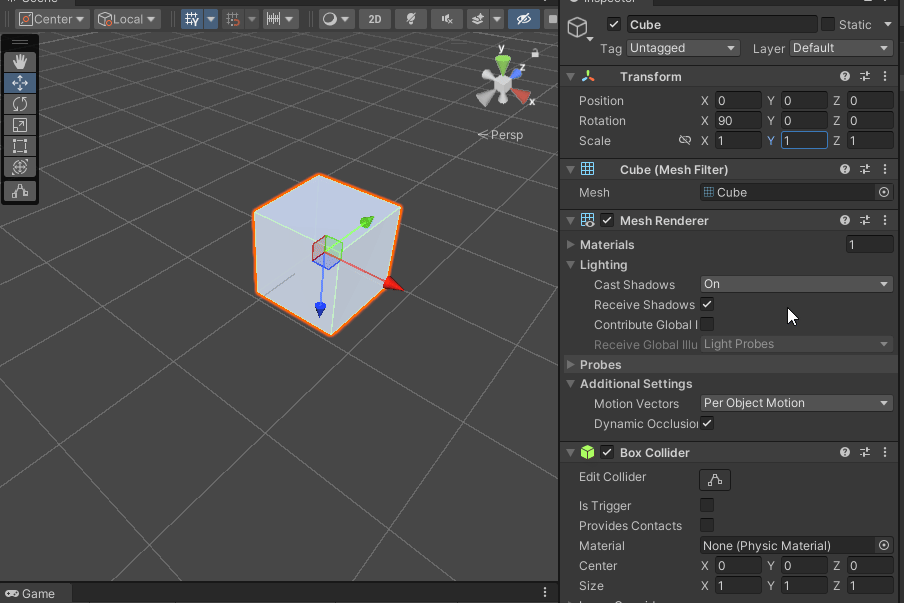Click the Cube name field
The width and height of the screenshot is (904, 603).
click(x=722, y=24)
